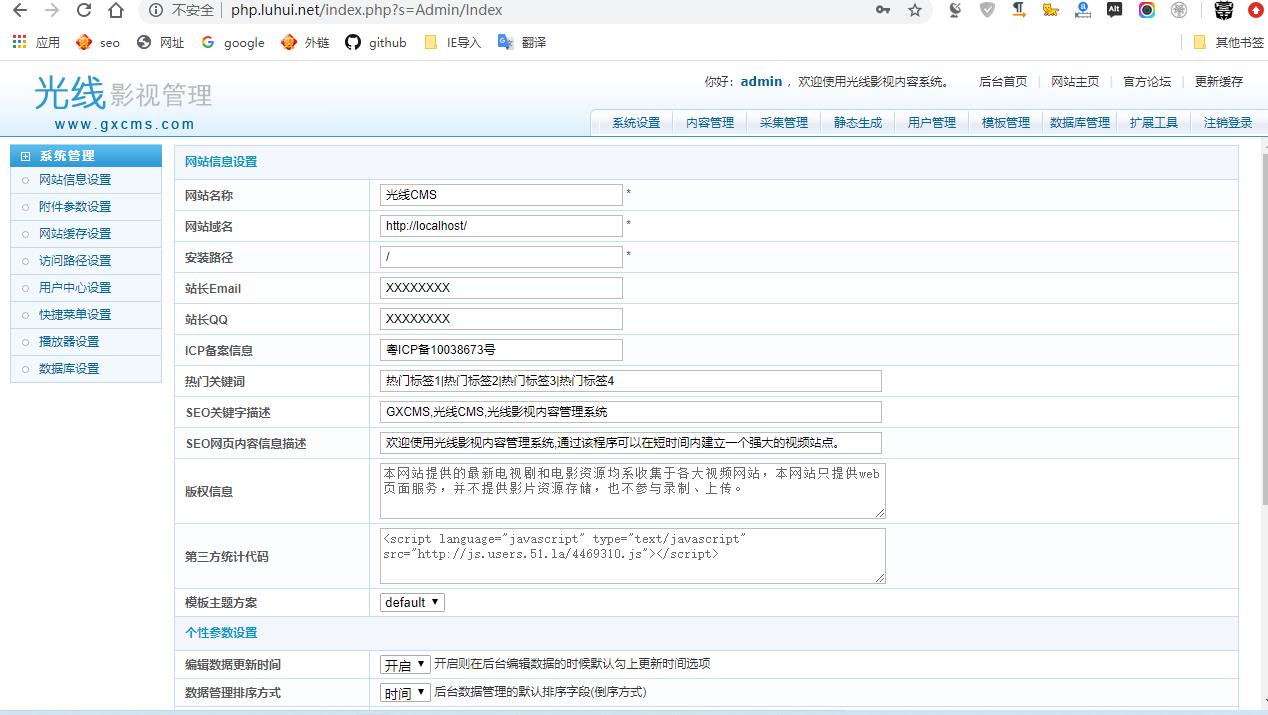Go to 后台首页 link
1268x715 pixels.
(1003, 82)
